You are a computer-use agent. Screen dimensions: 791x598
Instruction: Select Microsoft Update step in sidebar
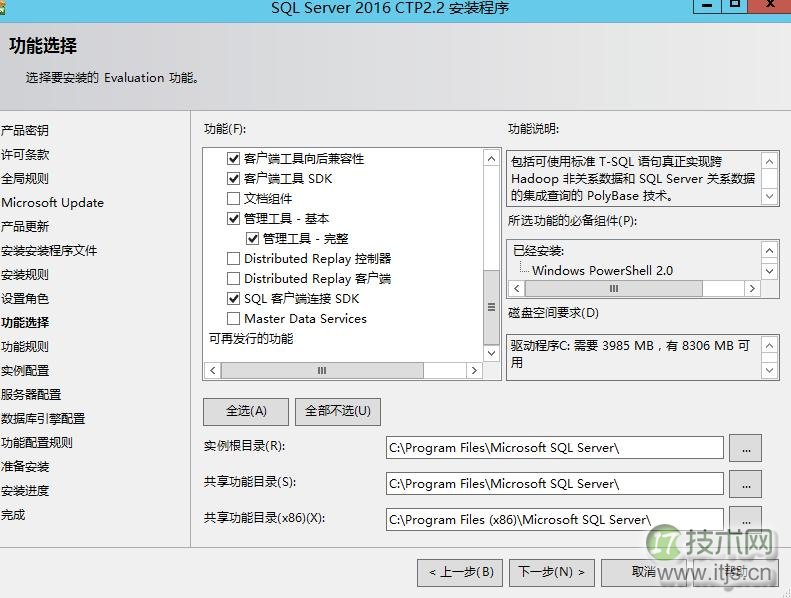point(52,203)
